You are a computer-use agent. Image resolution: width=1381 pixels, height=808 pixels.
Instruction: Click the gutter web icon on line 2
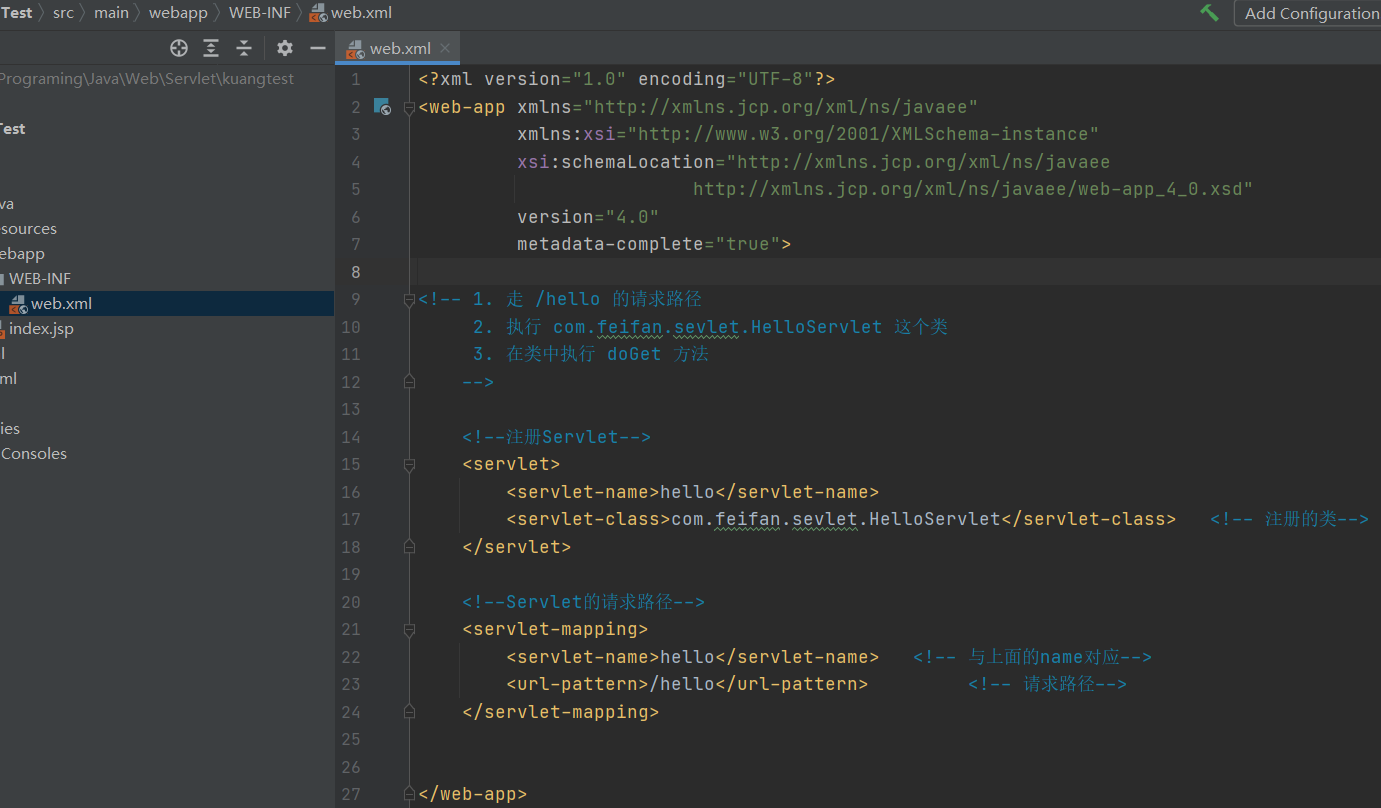click(382, 107)
